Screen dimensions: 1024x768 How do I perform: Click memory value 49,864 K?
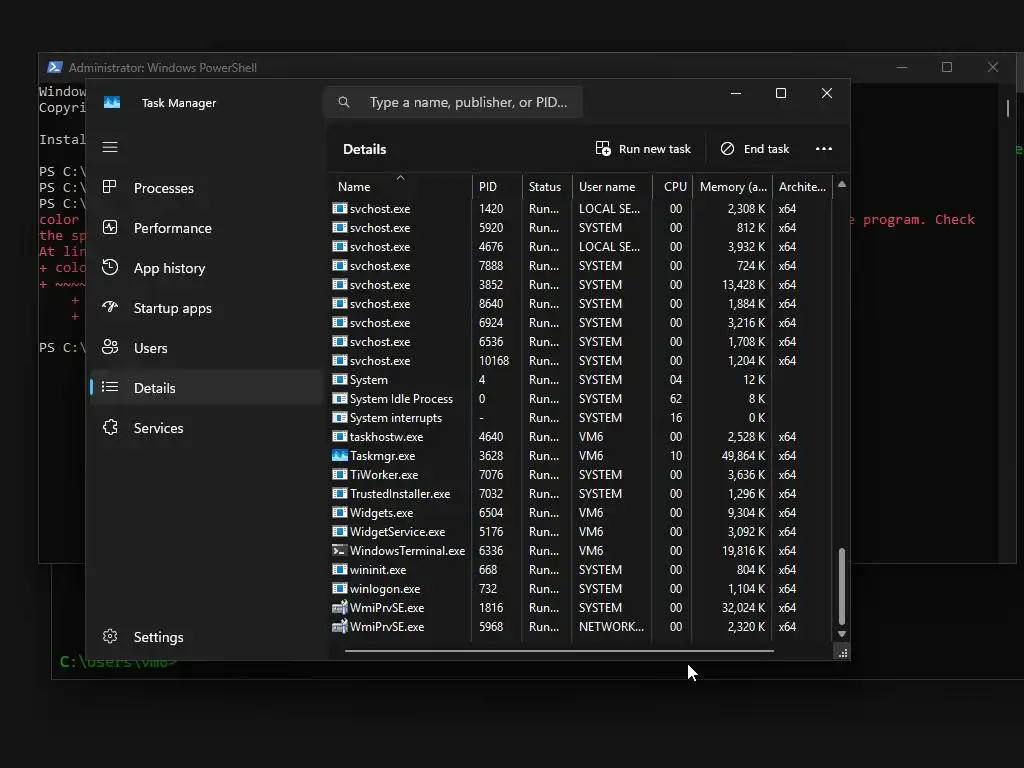click(x=743, y=455)
